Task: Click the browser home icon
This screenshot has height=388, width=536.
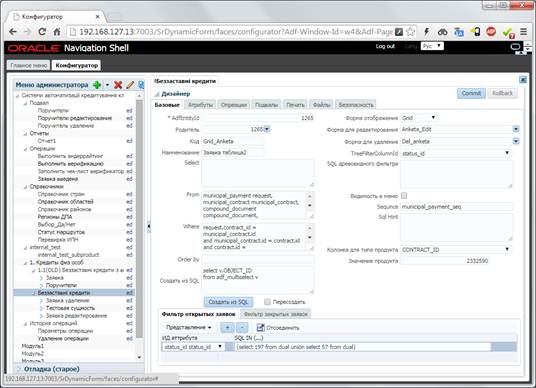Action: pos(57,32)
